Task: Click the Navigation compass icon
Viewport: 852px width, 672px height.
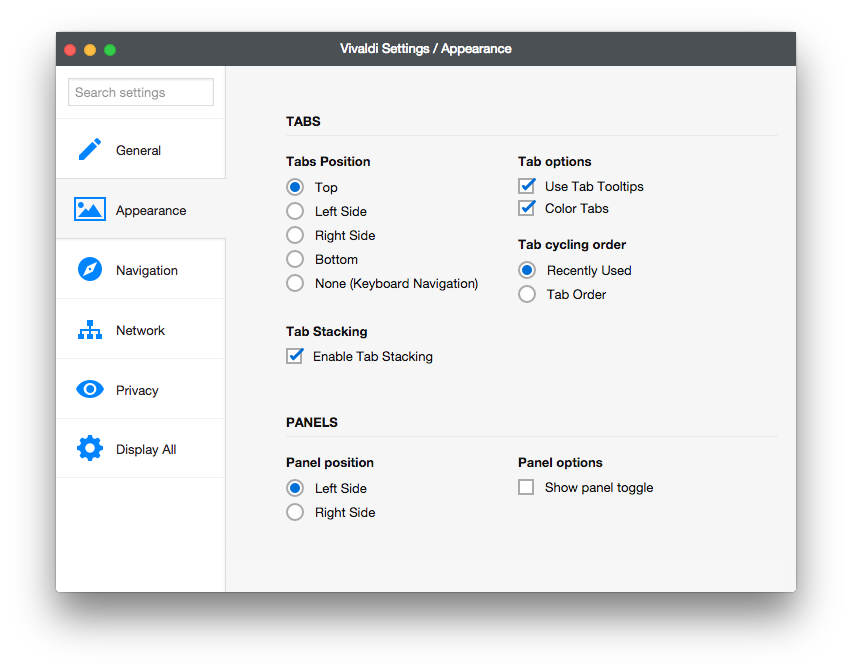Action: tap(90, 270)
